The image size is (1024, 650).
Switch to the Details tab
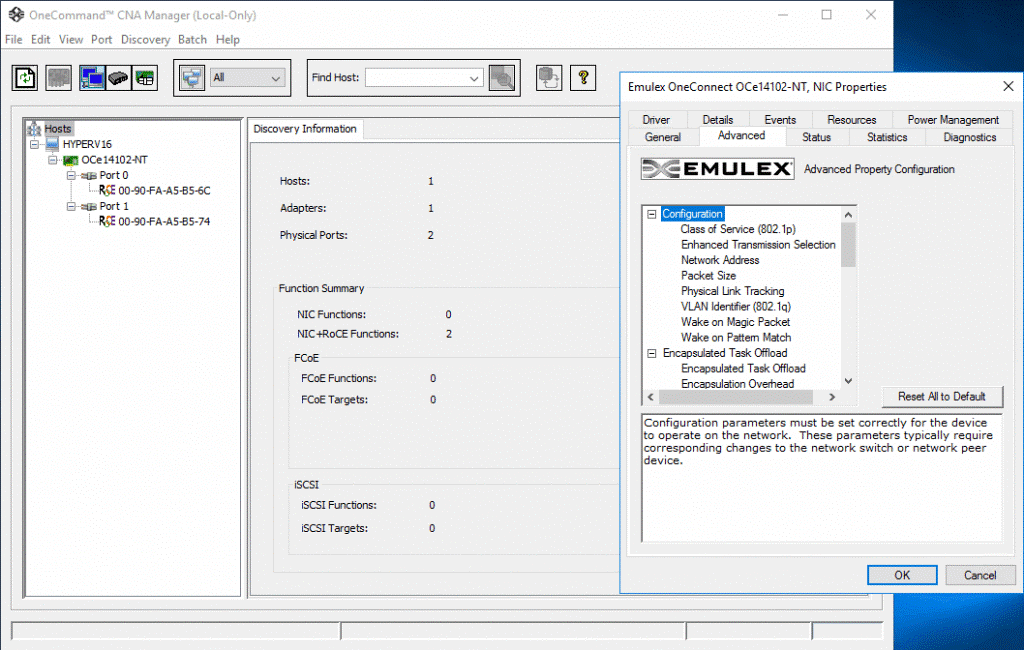[x=718, y=120]
